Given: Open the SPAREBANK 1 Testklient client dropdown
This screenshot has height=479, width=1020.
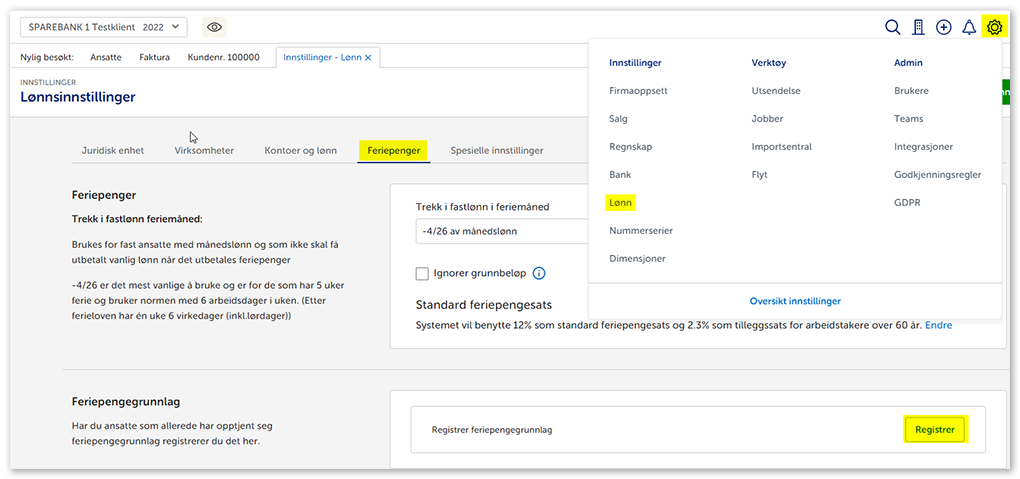Looking at the screenshot, I should (102, 27).
